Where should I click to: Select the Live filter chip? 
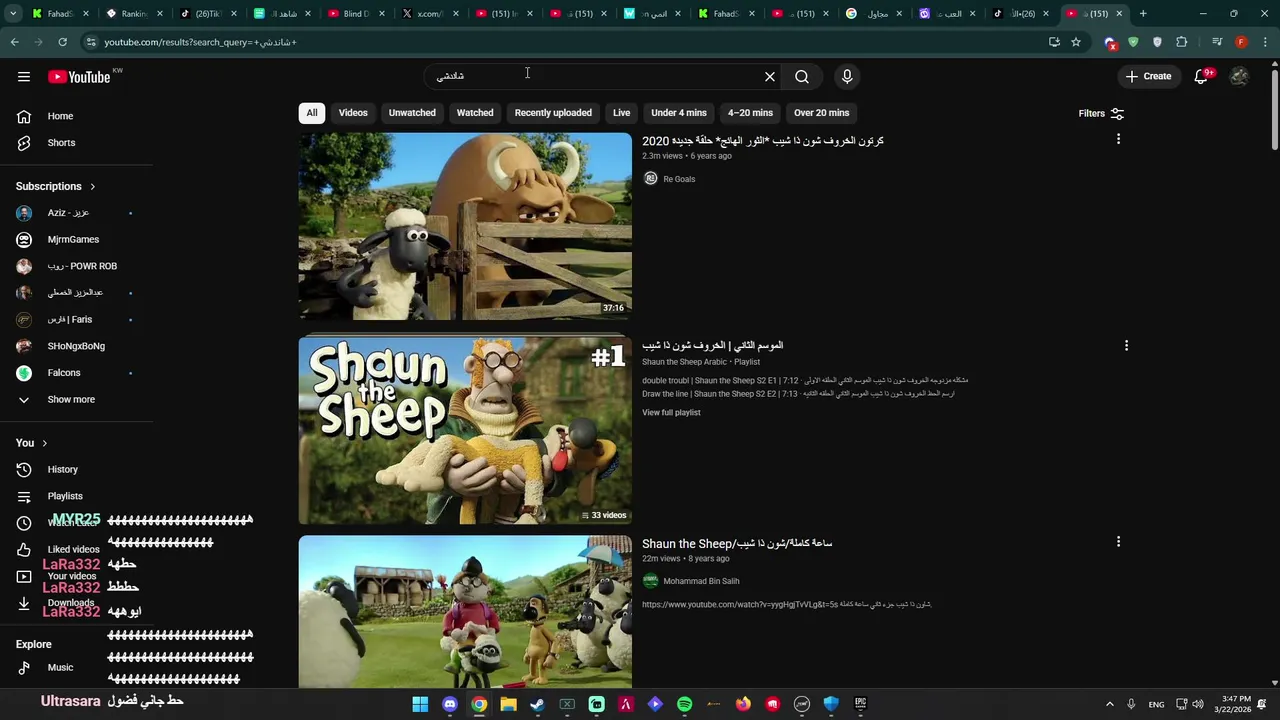click(x=621, y=113)
